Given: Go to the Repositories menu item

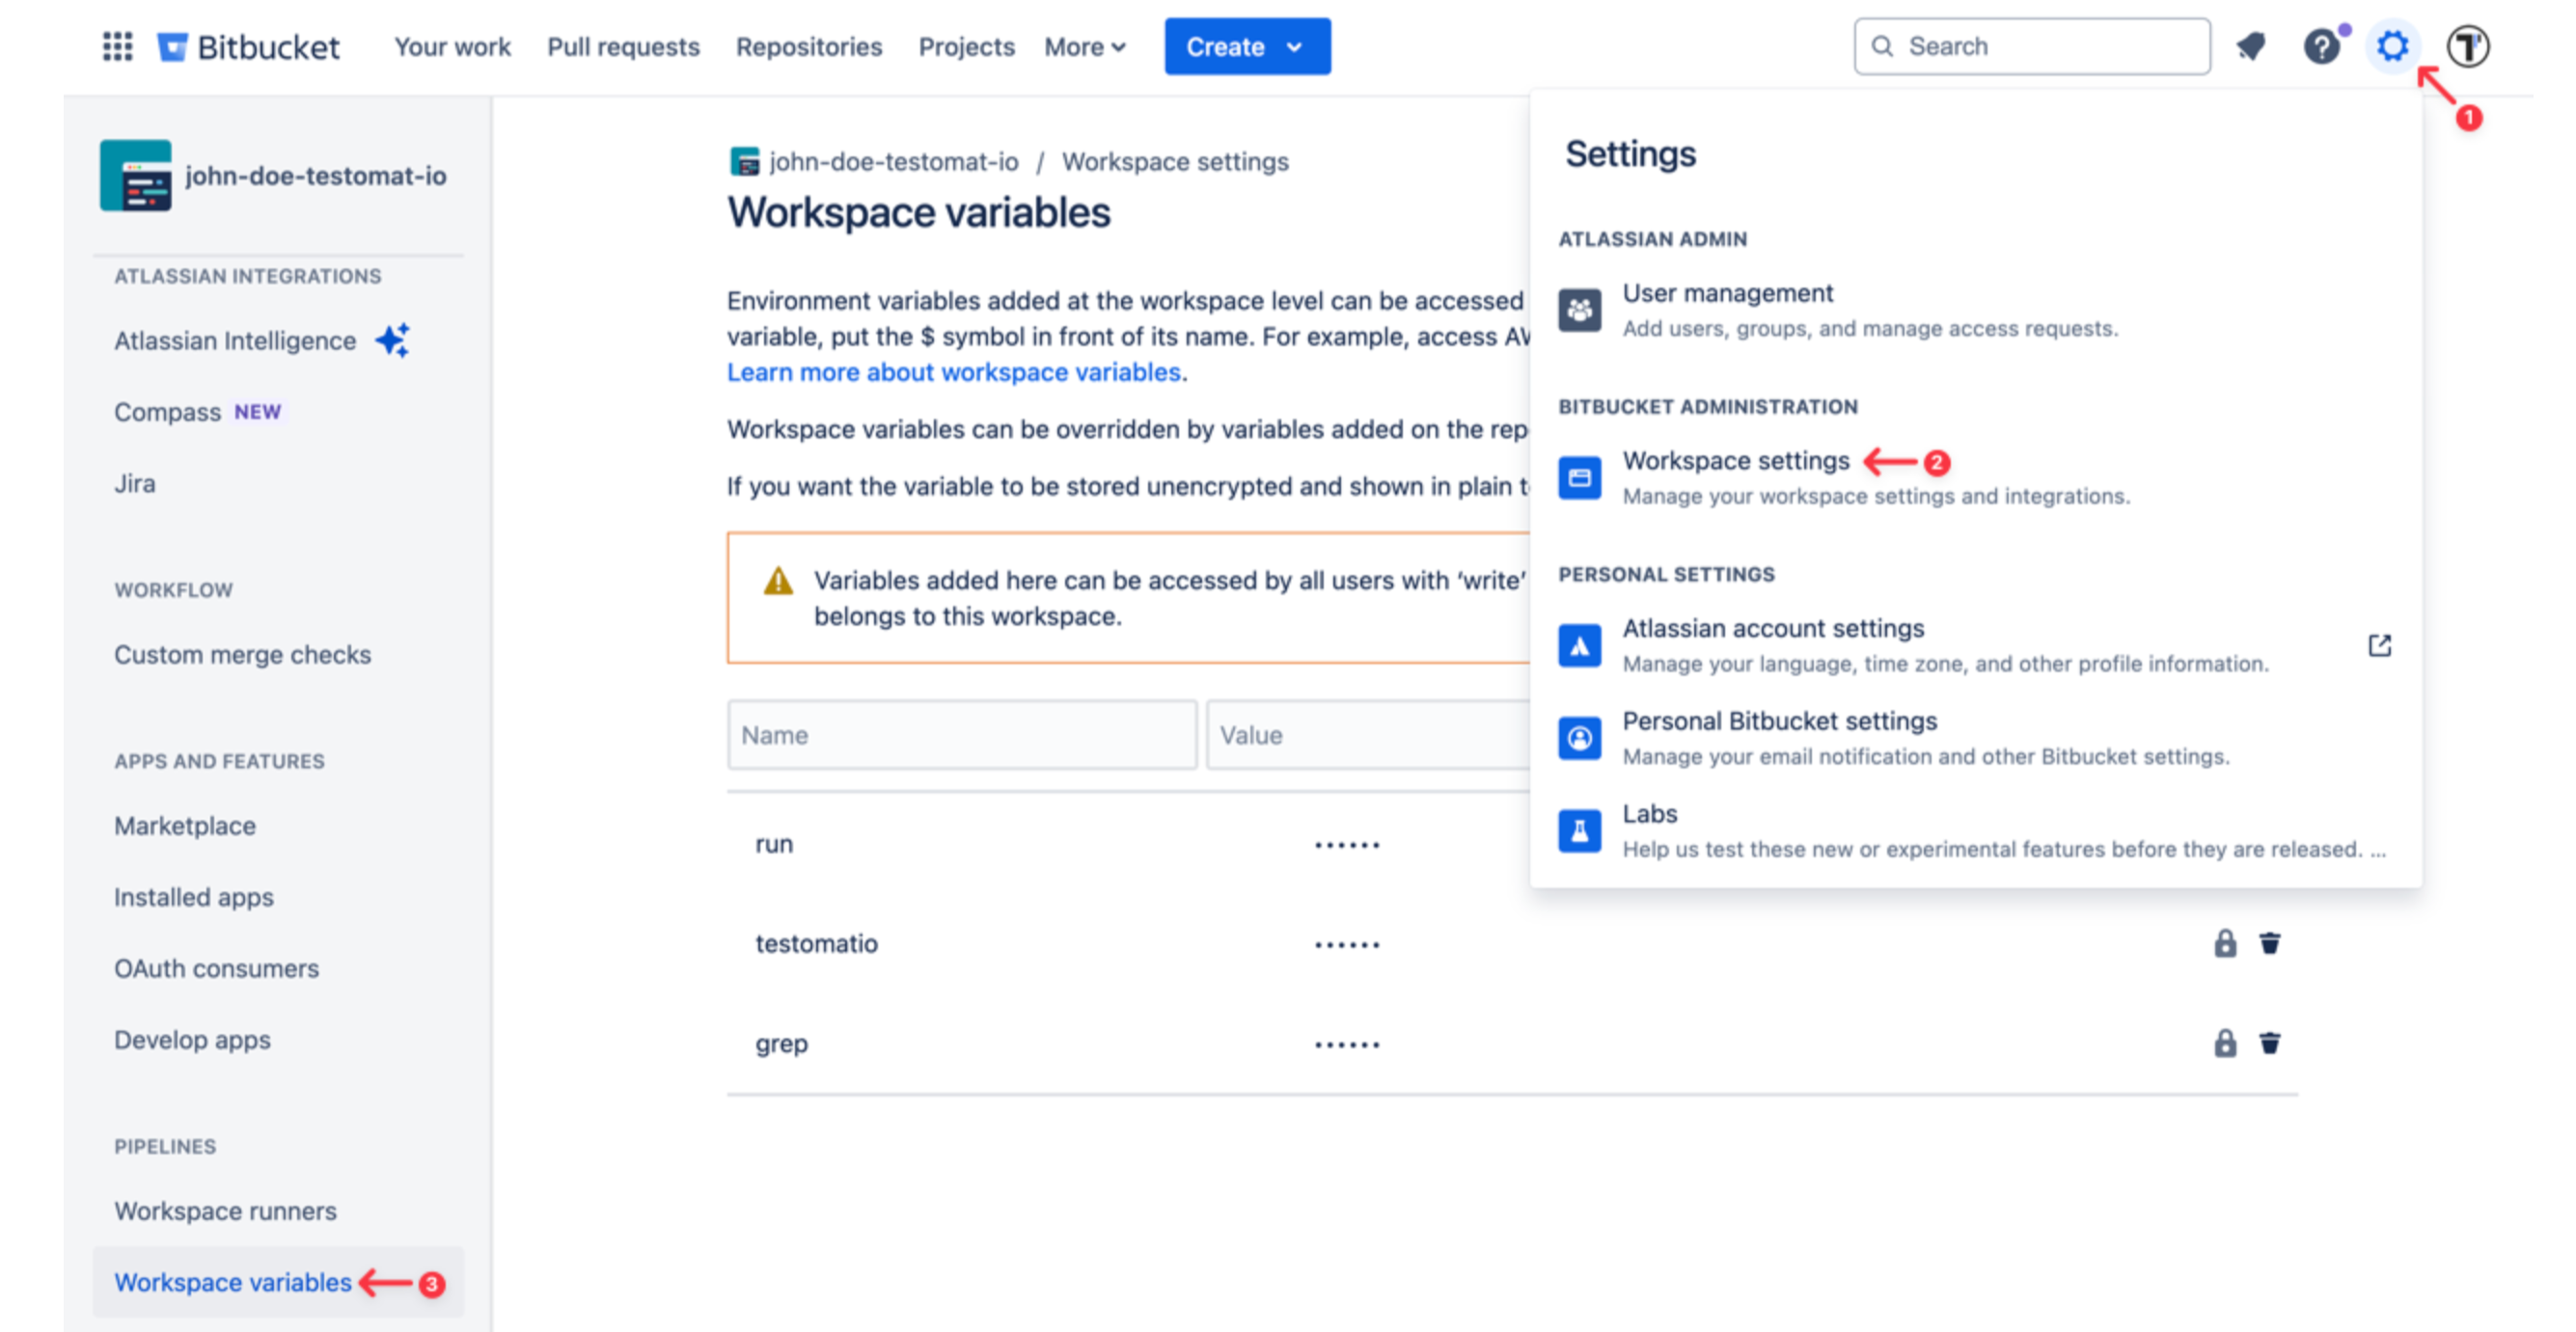Looking at the screenshot, I should pyautogui.click(x=809, y=47).
